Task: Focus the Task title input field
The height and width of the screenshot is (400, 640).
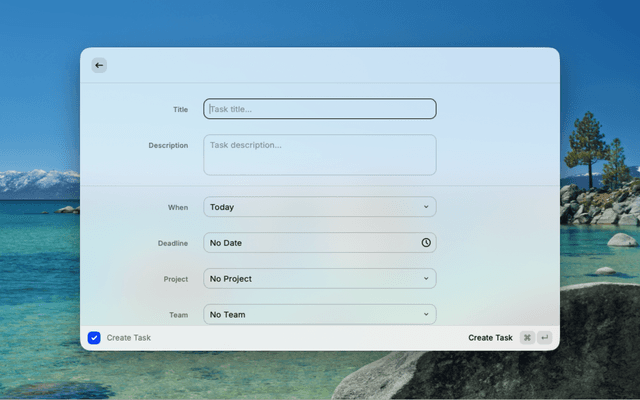Action: [320, 109]
